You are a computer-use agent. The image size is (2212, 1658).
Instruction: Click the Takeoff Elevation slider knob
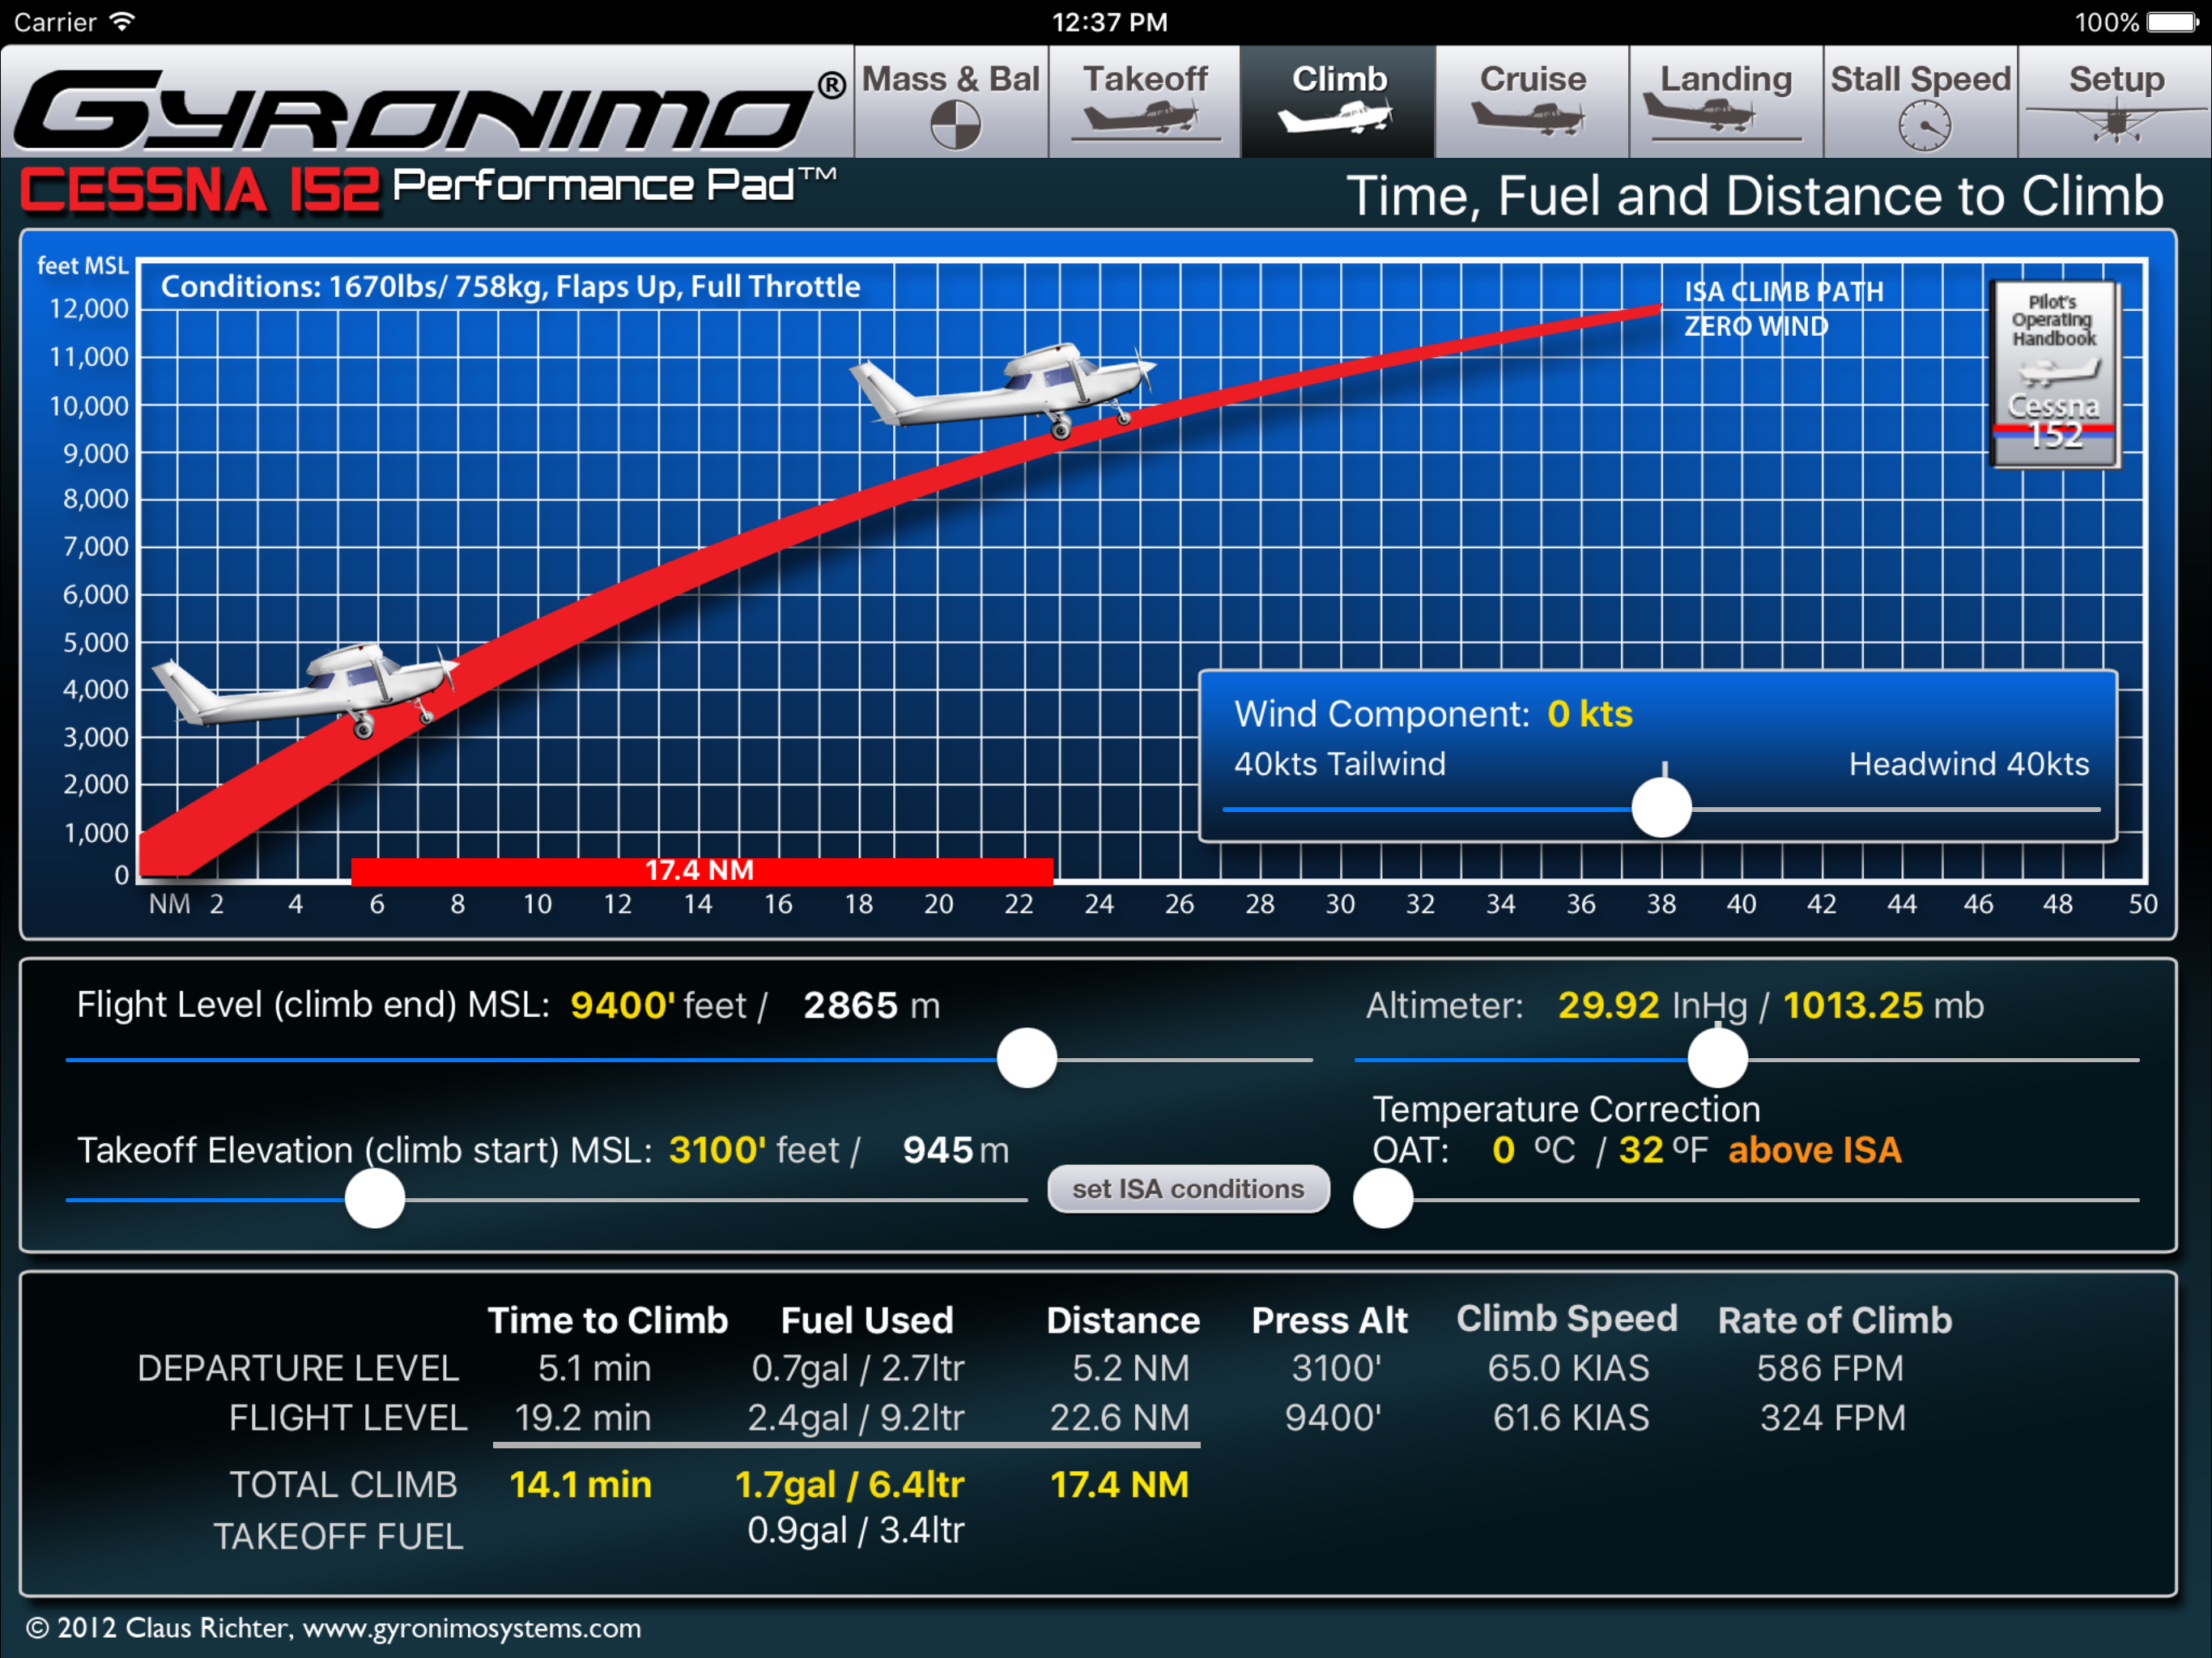[375, 1198]
